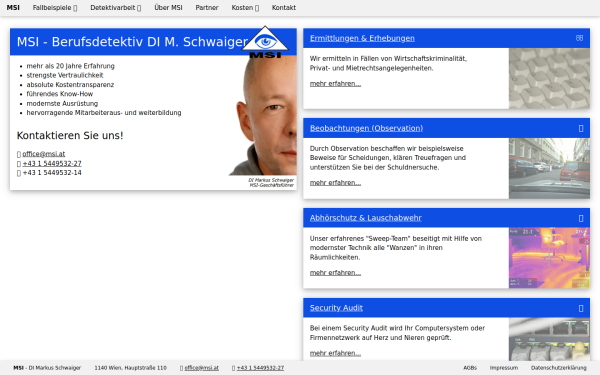Click the envelope icon in the footer
The height and width of the screenshot is (375, 600).
pyautogui.click(x=181, y=368)
